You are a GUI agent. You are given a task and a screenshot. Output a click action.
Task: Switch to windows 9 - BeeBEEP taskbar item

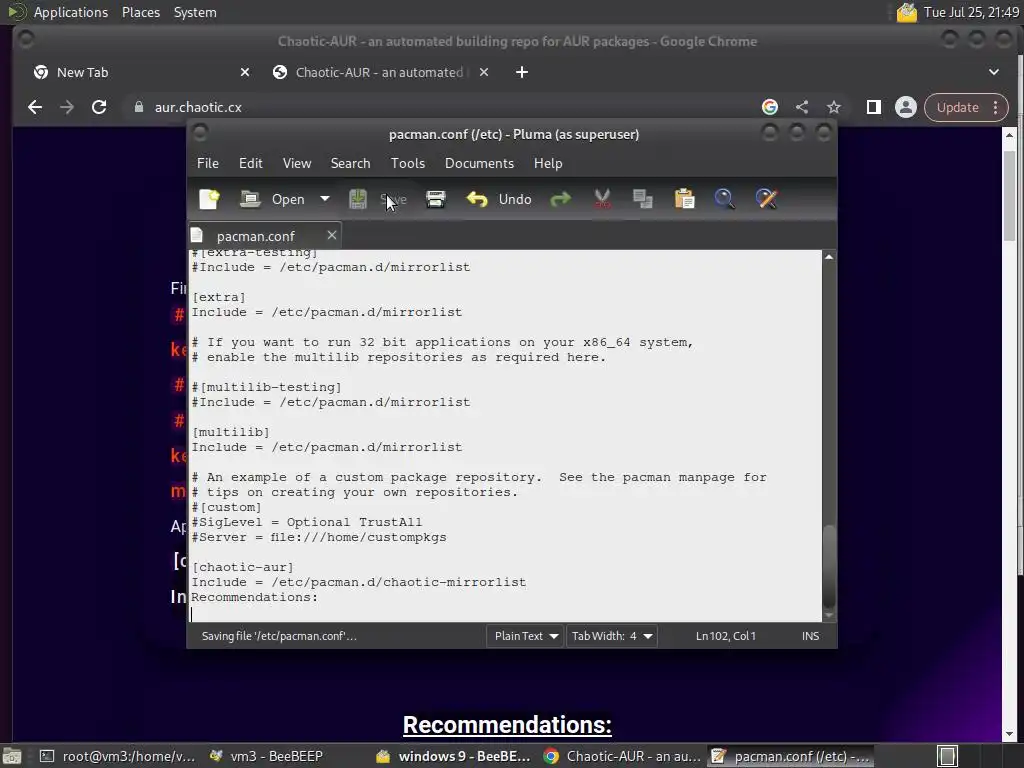click(455, 756)
